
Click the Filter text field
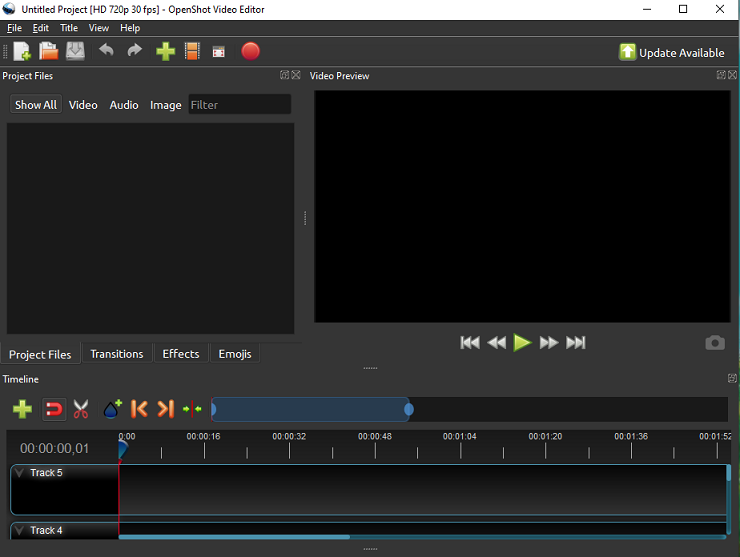pos(240,104)
